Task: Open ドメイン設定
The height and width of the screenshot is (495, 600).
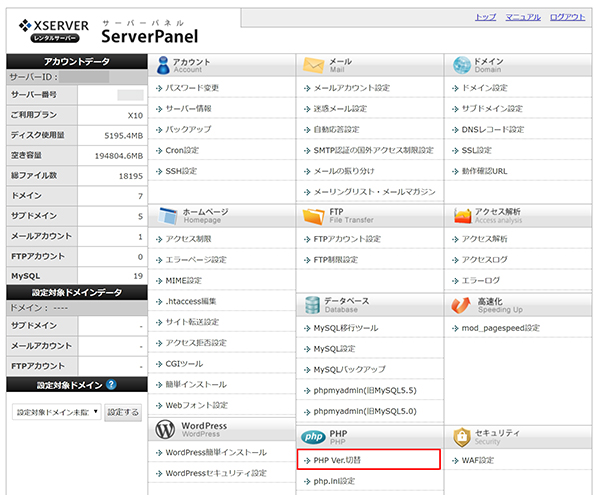Action: 485,88
